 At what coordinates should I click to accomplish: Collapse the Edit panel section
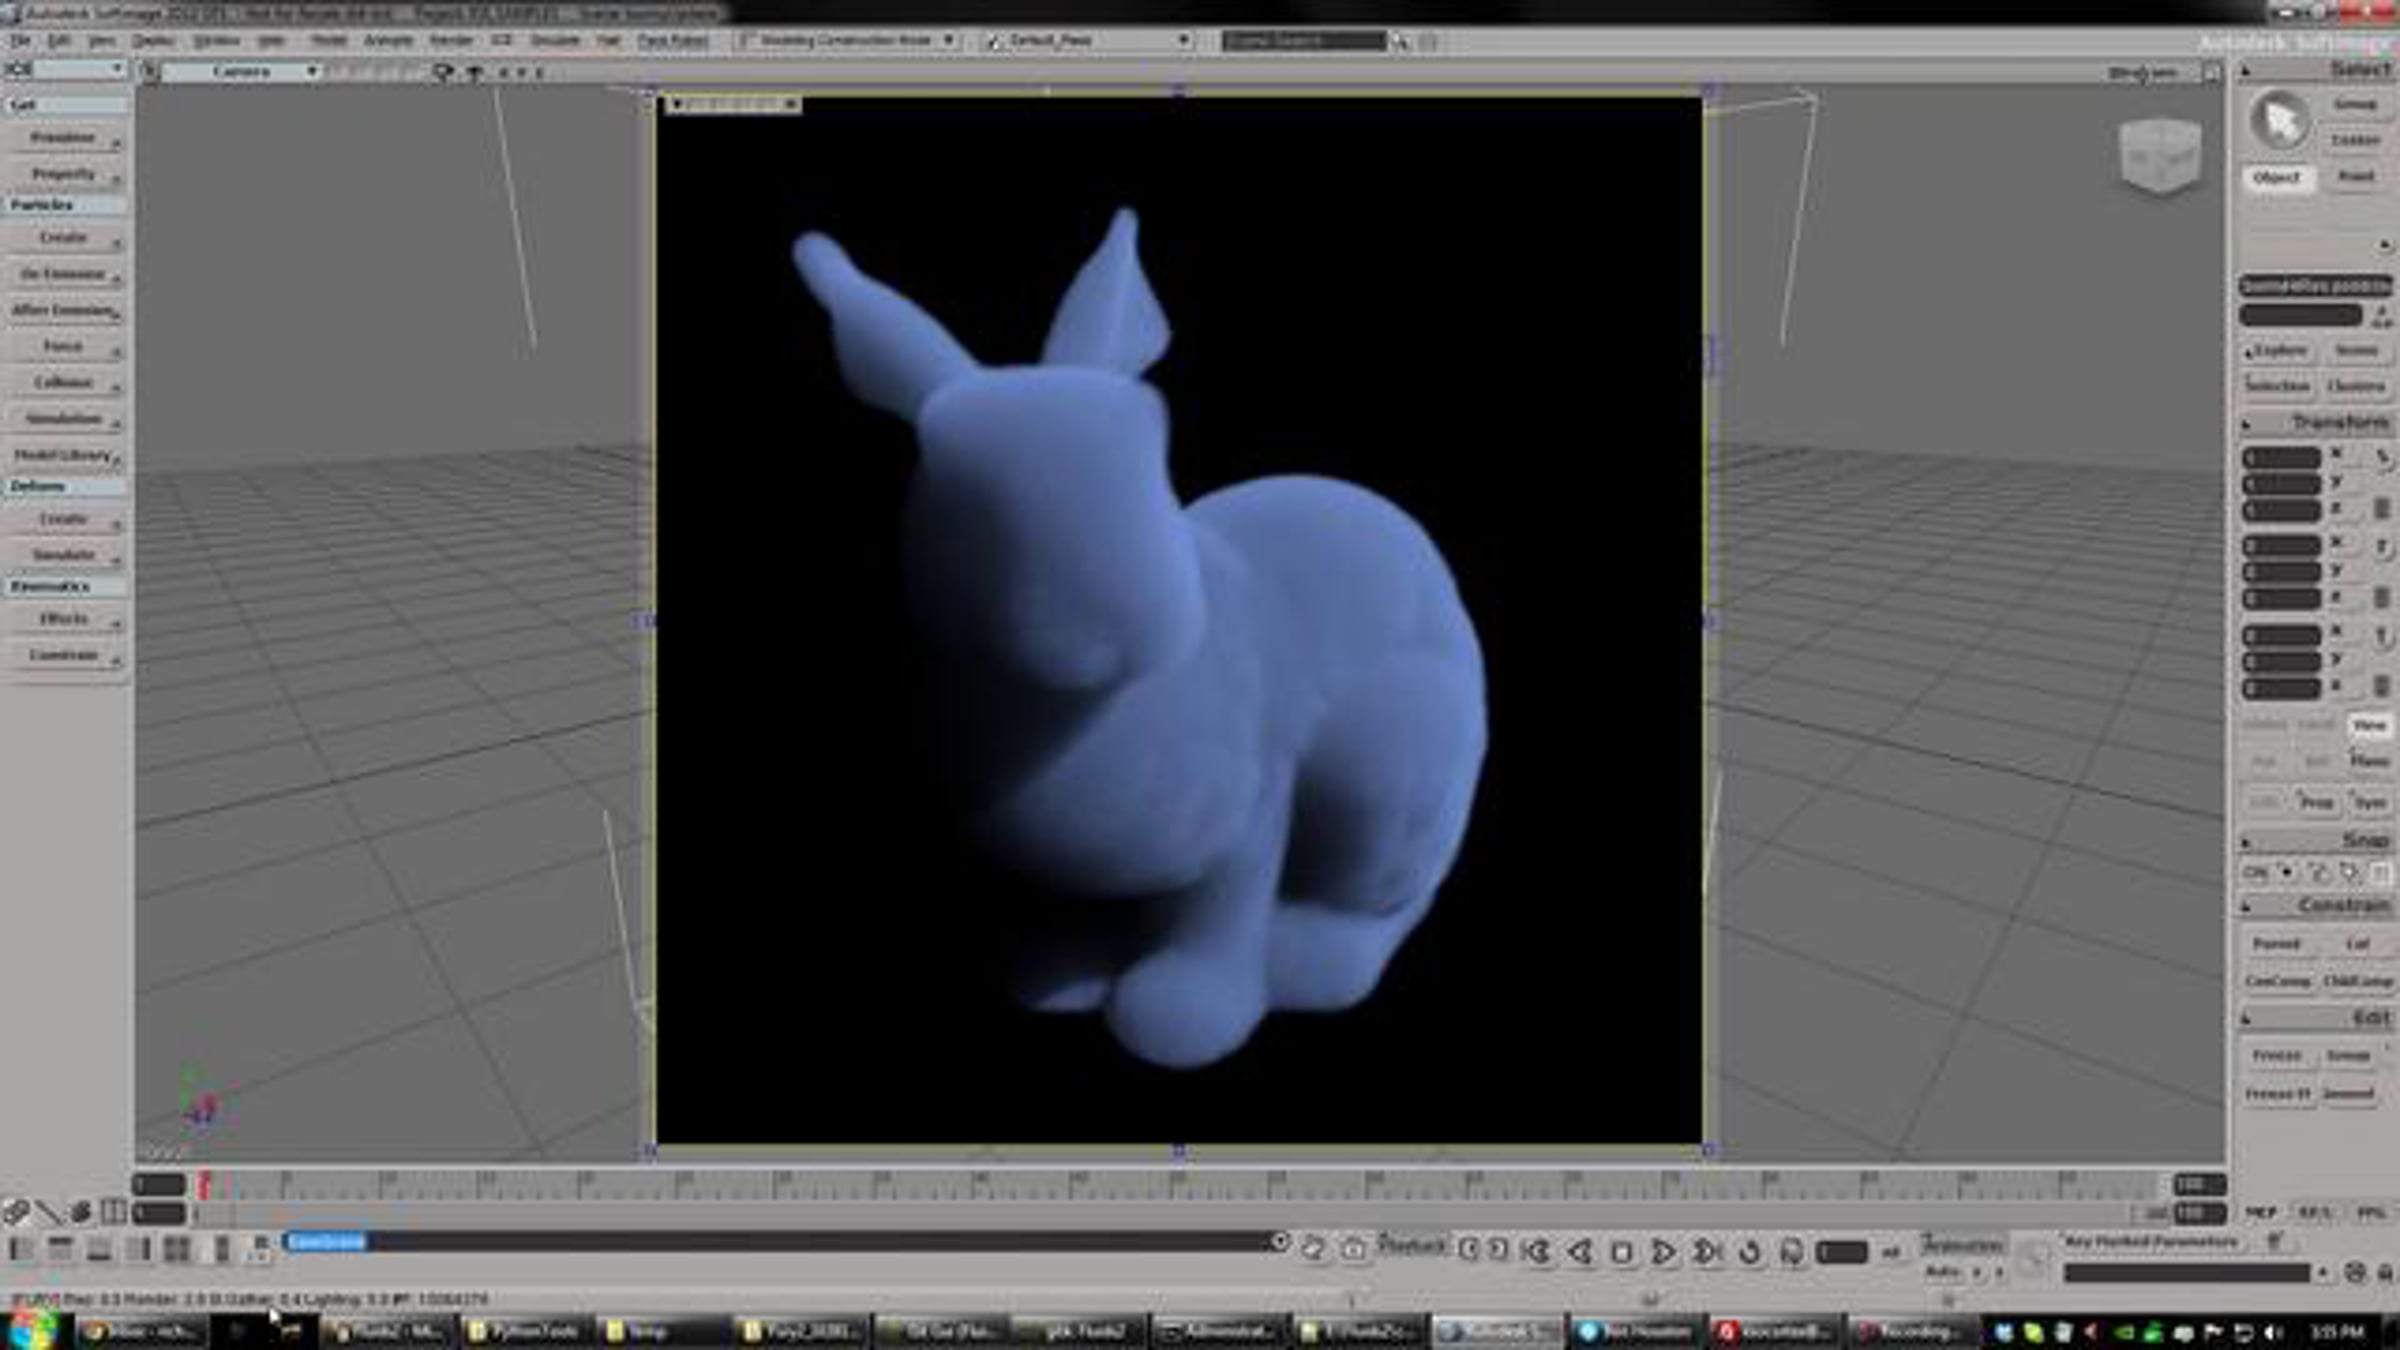tap(2246, 1019)
